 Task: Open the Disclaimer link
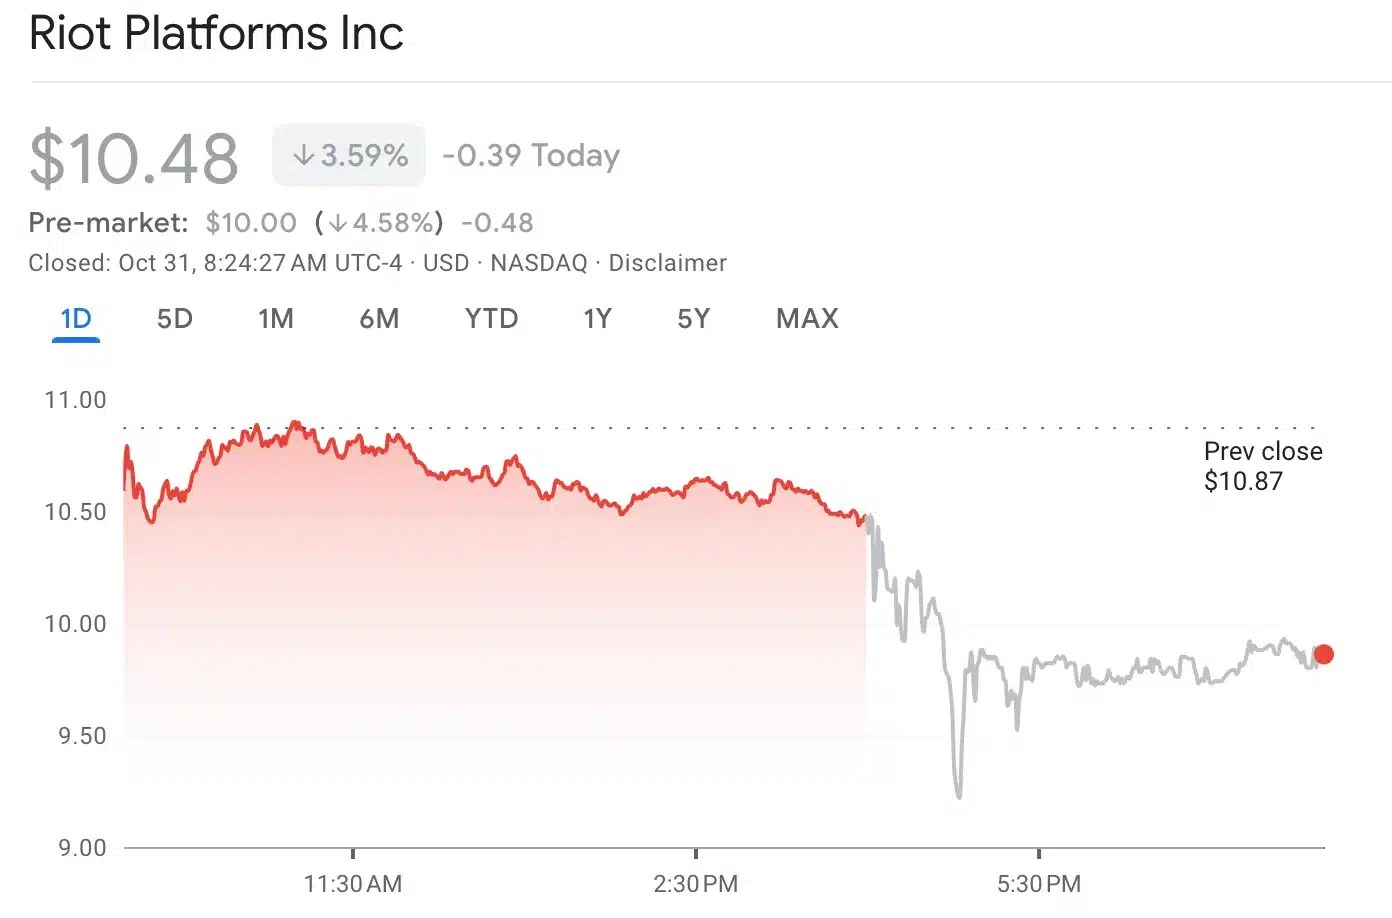click(x=668, y=263)
